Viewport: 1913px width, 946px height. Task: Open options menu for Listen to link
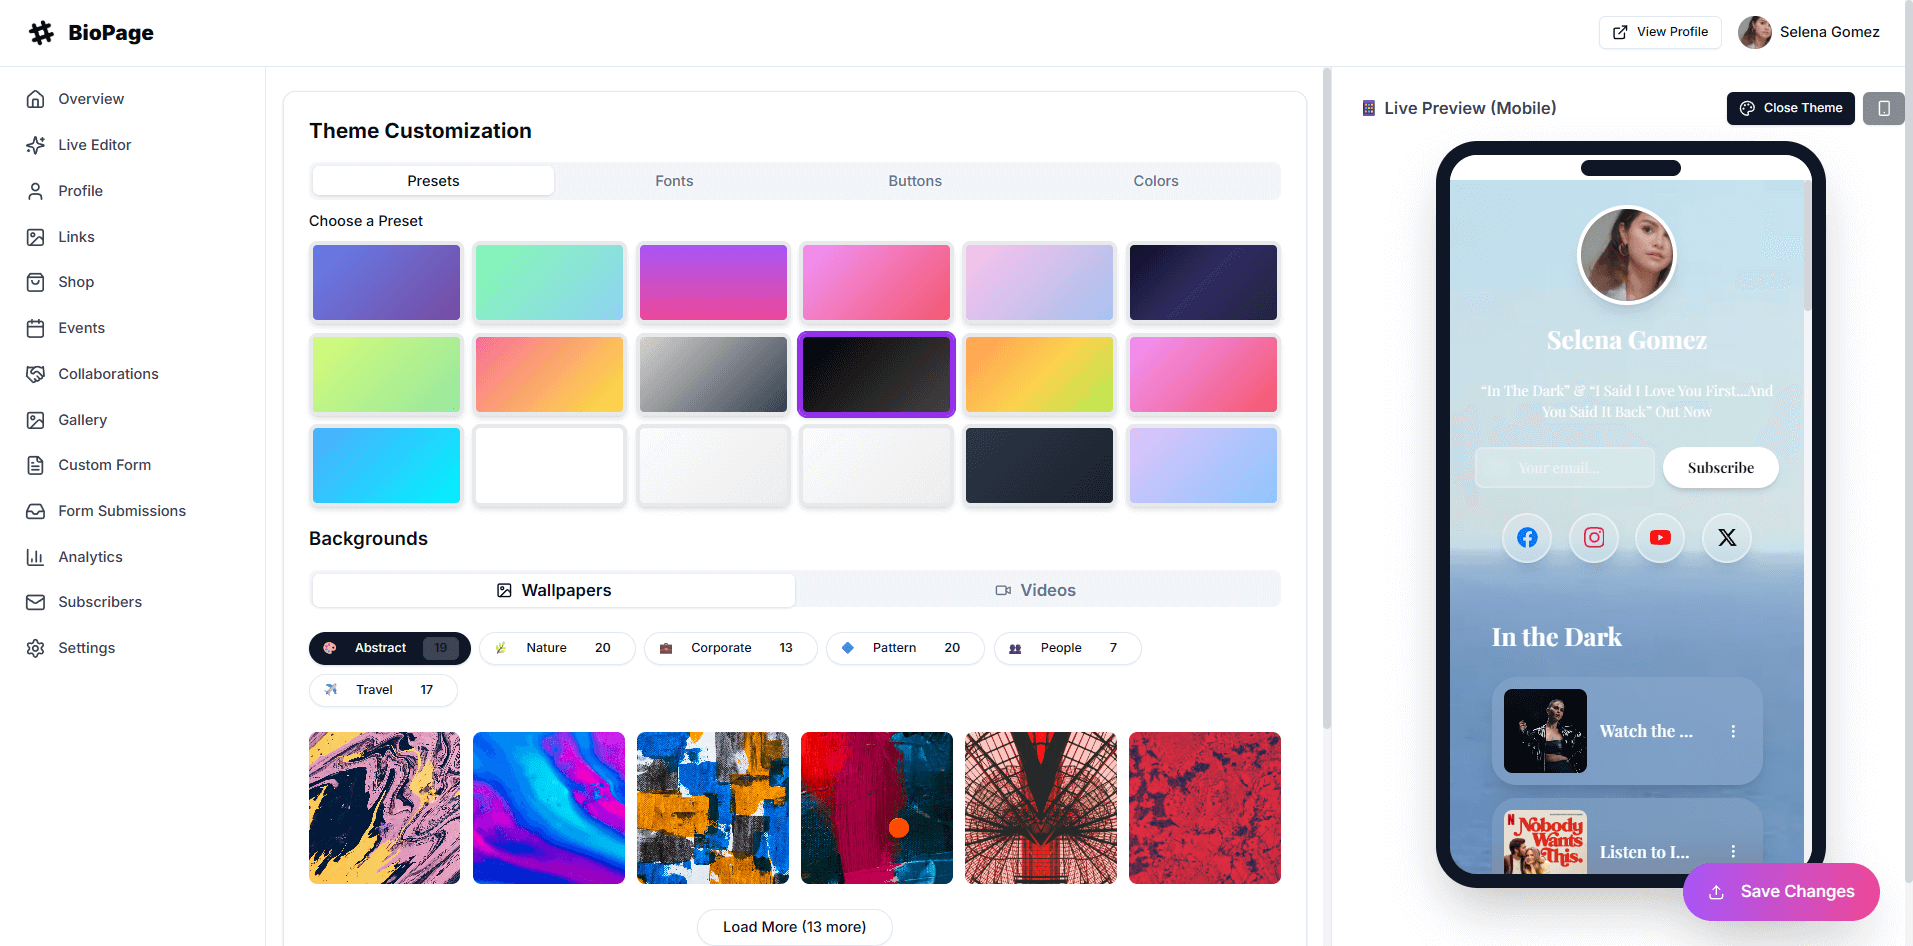click(1733, 851)
